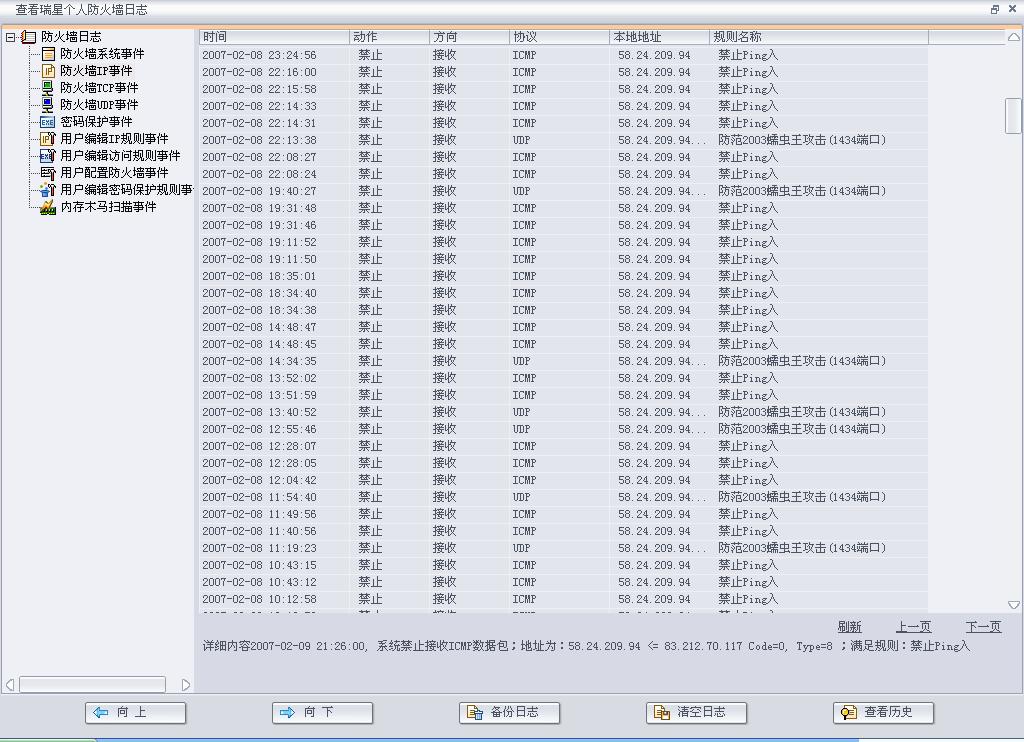
Task: Select log row 2007-02-08 10:12:58
Action: click(x=564, y=599)
